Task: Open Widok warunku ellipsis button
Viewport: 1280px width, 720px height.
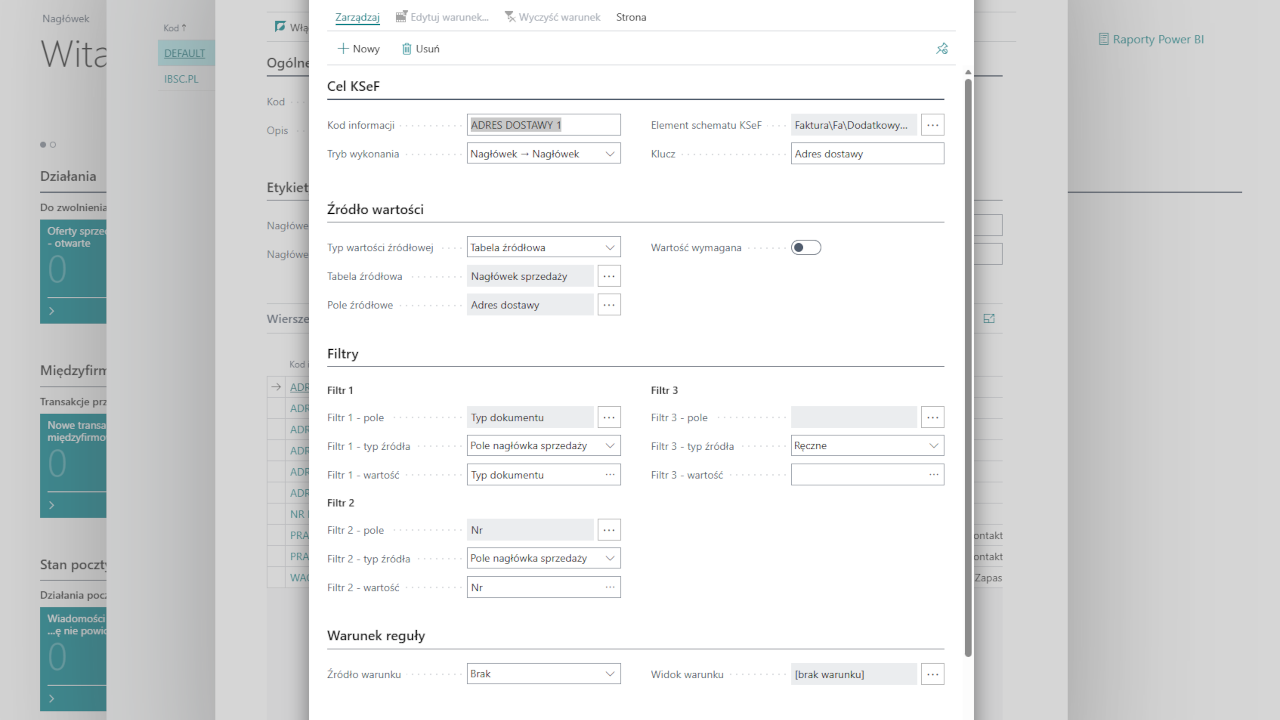Action: 932,674
